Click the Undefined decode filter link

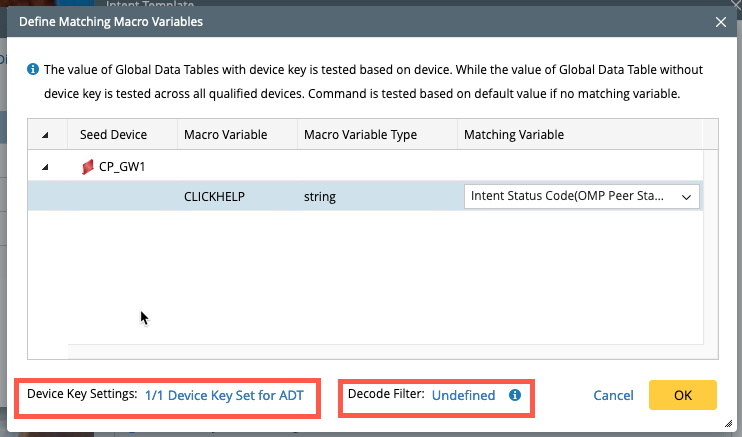463,395
